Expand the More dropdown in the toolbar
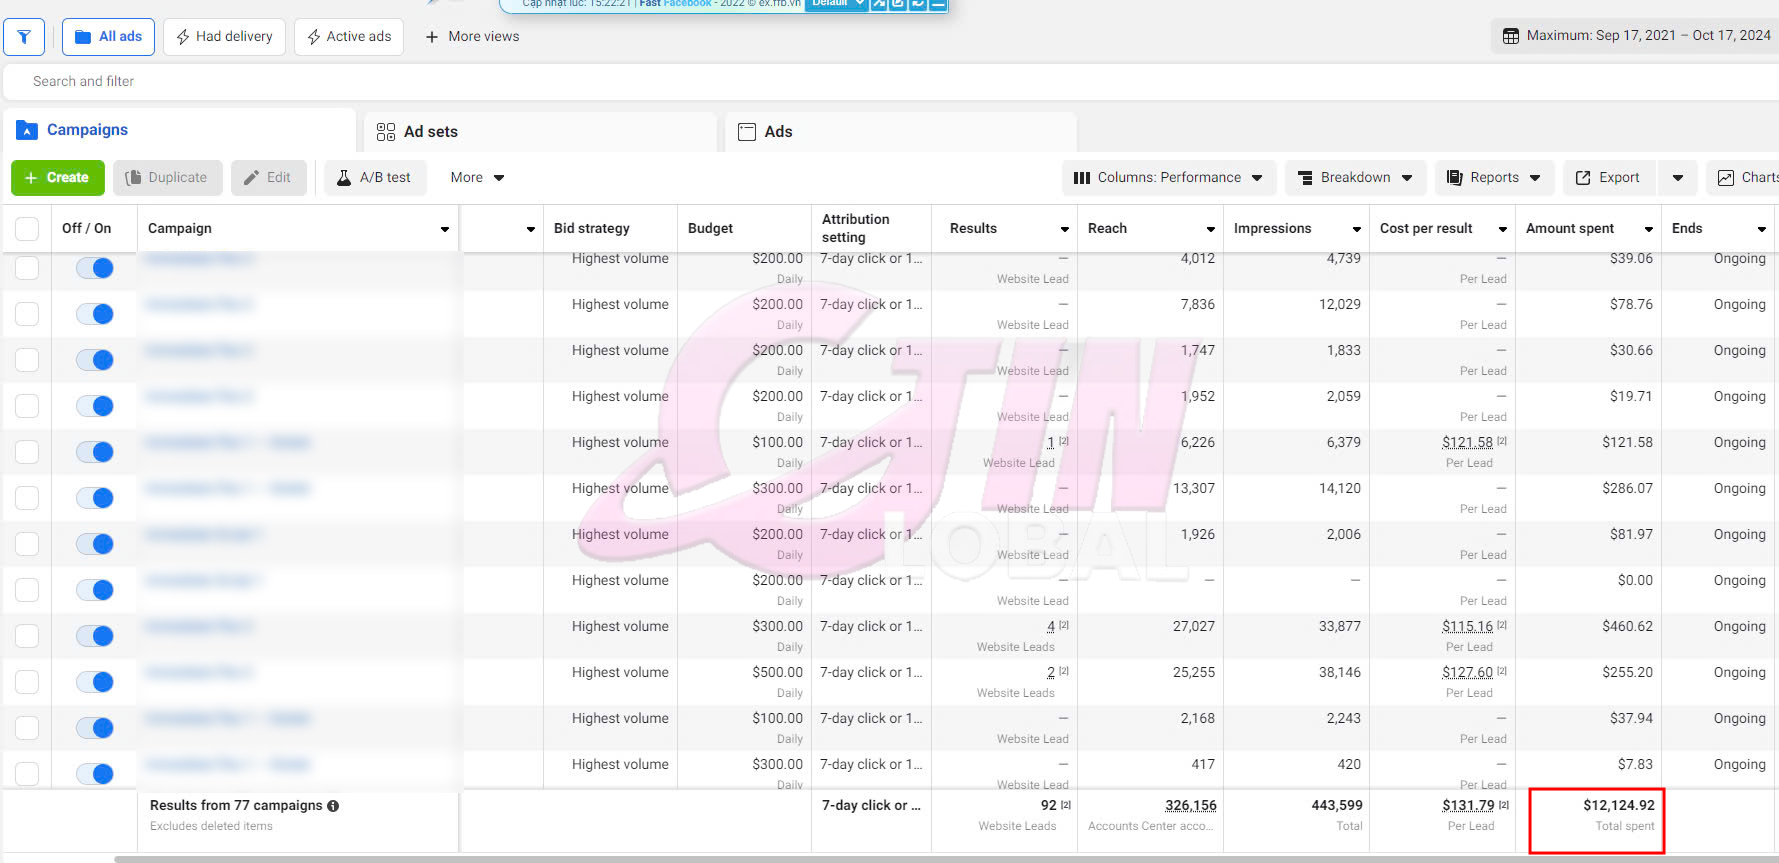The height and width of the screenshot is (863, 1779). (x=477, y=178)
